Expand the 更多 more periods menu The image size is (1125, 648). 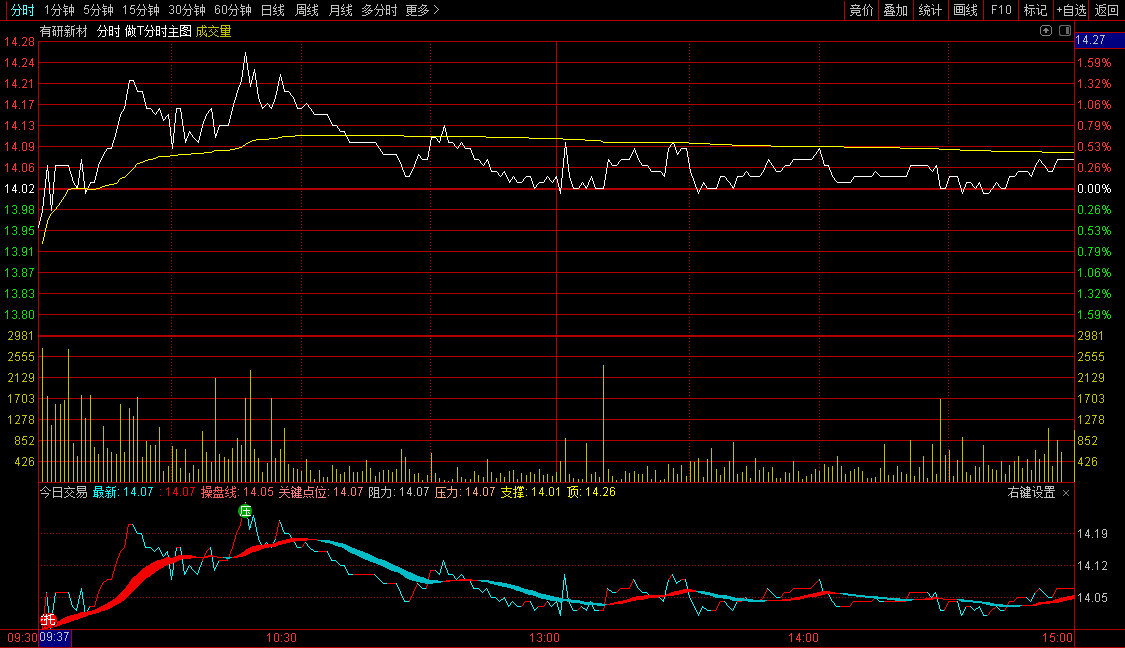tap(422, 10)
